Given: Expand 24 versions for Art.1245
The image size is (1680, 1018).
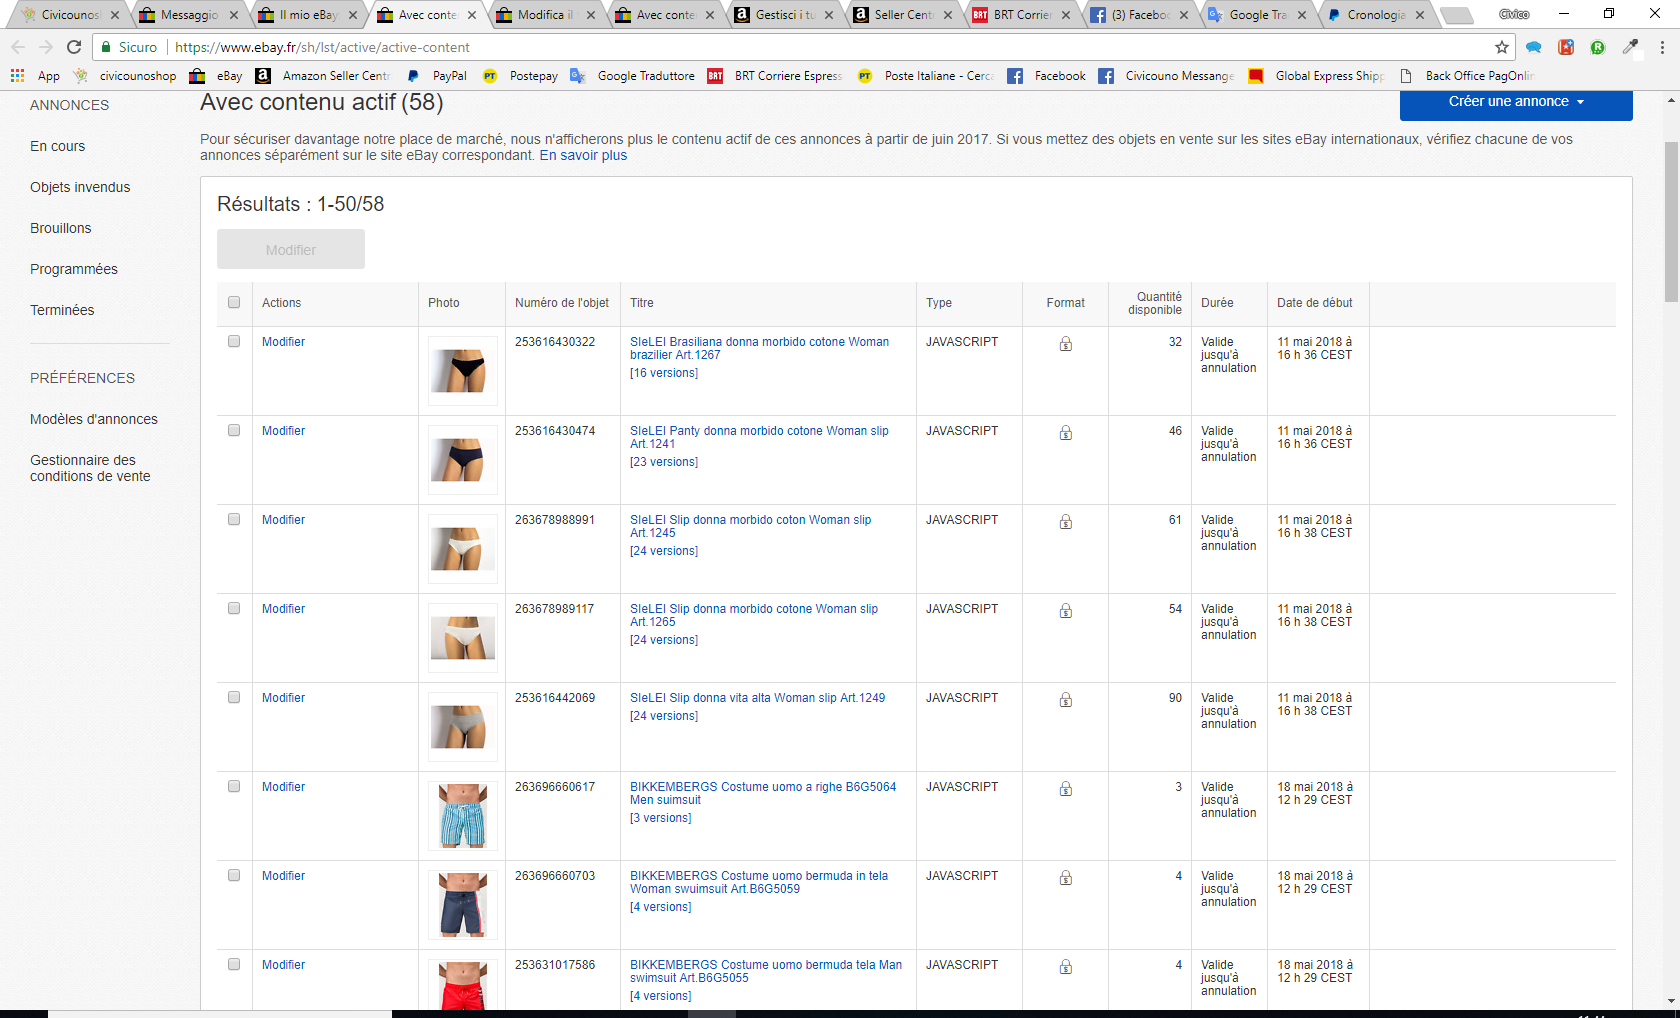Looking at the screenshot, I should tap(664, 551).
